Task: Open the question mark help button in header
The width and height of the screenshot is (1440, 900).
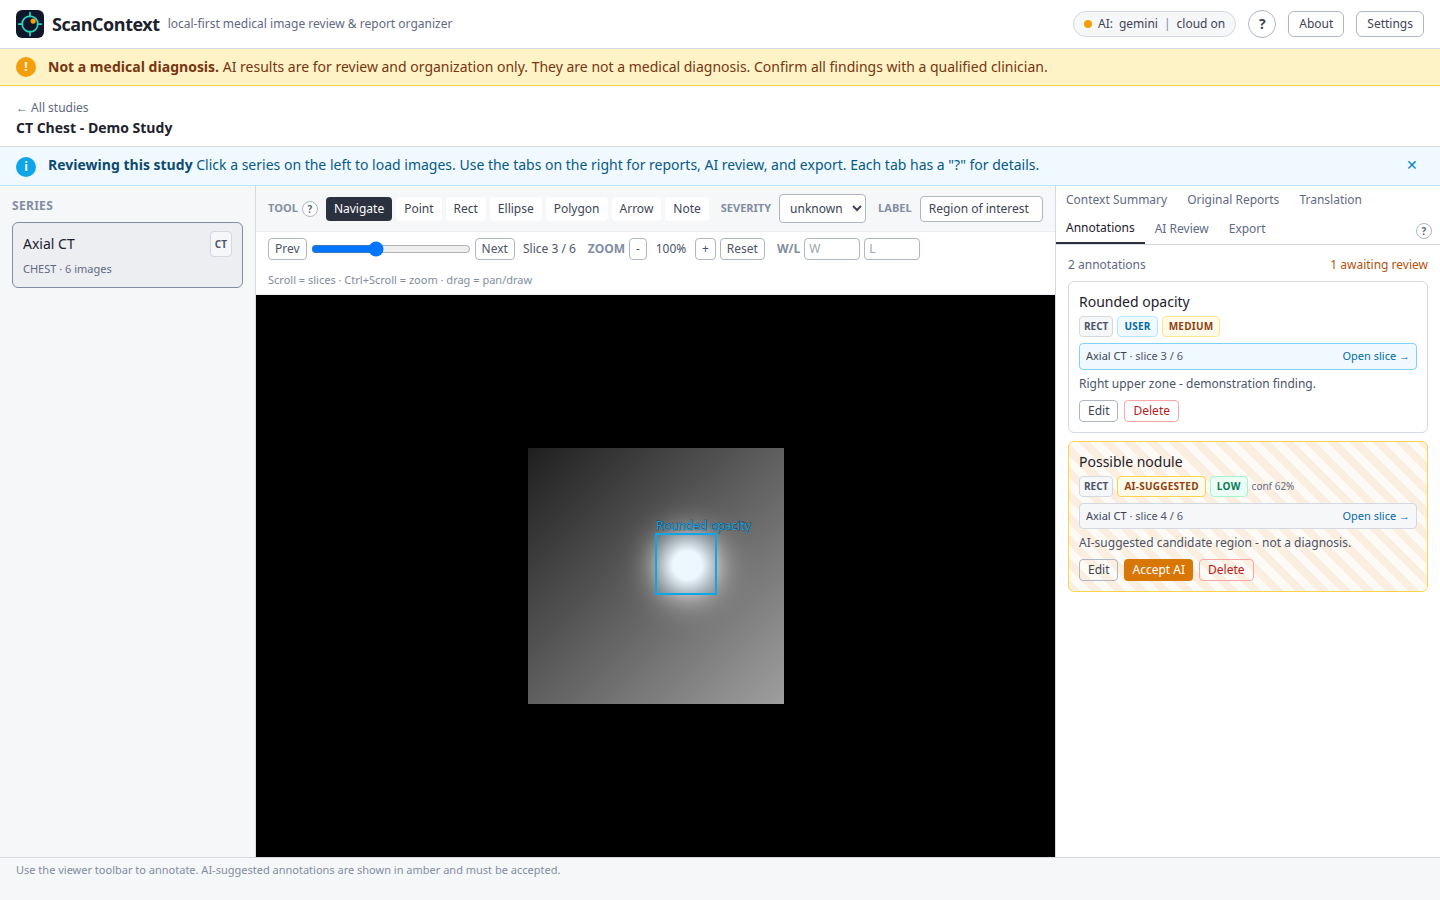Action: (1262, 24)
